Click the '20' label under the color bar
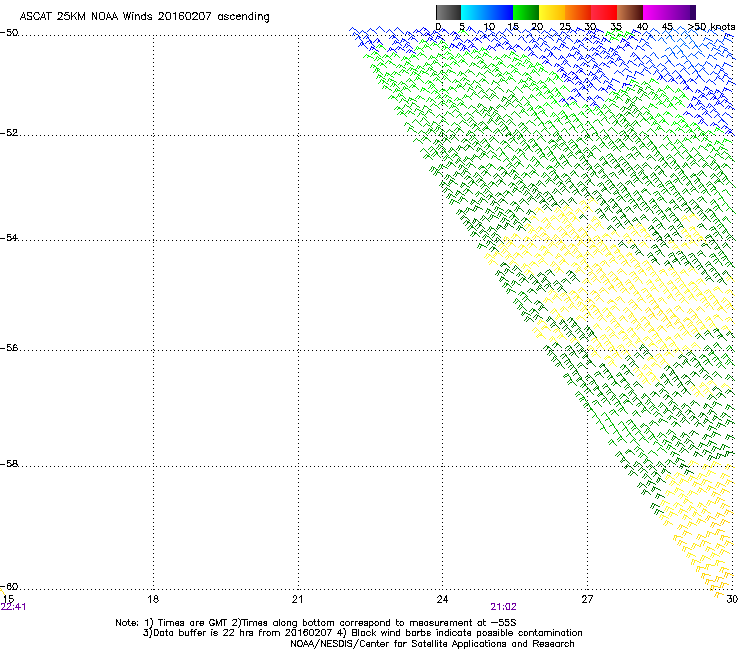This screenshot has height=650, width=740. point(537,27)
